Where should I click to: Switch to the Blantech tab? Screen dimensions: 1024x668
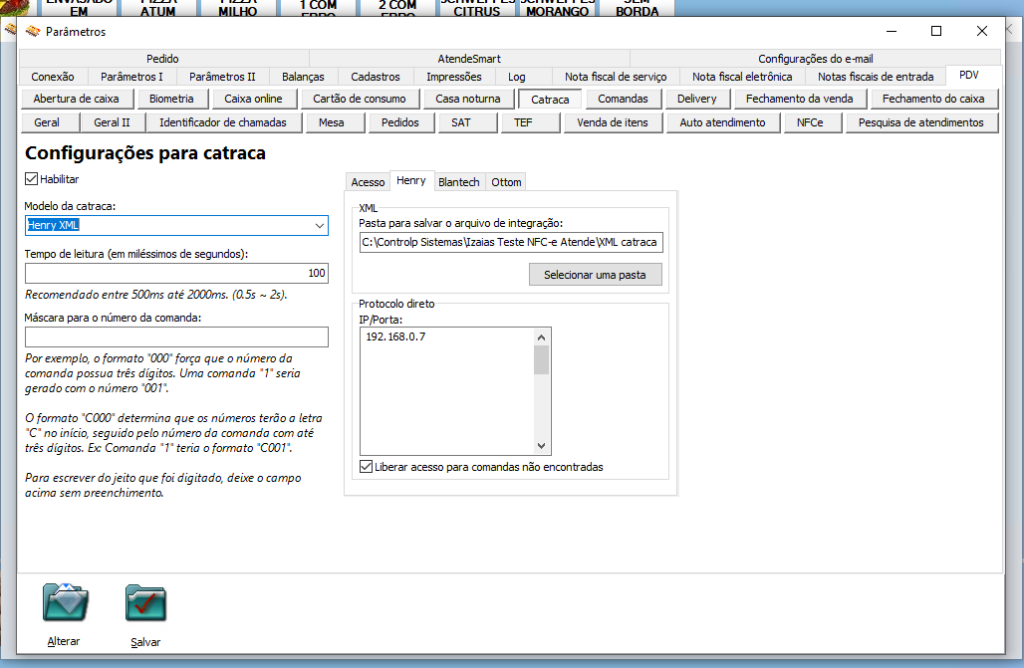[x=459, y=181]
